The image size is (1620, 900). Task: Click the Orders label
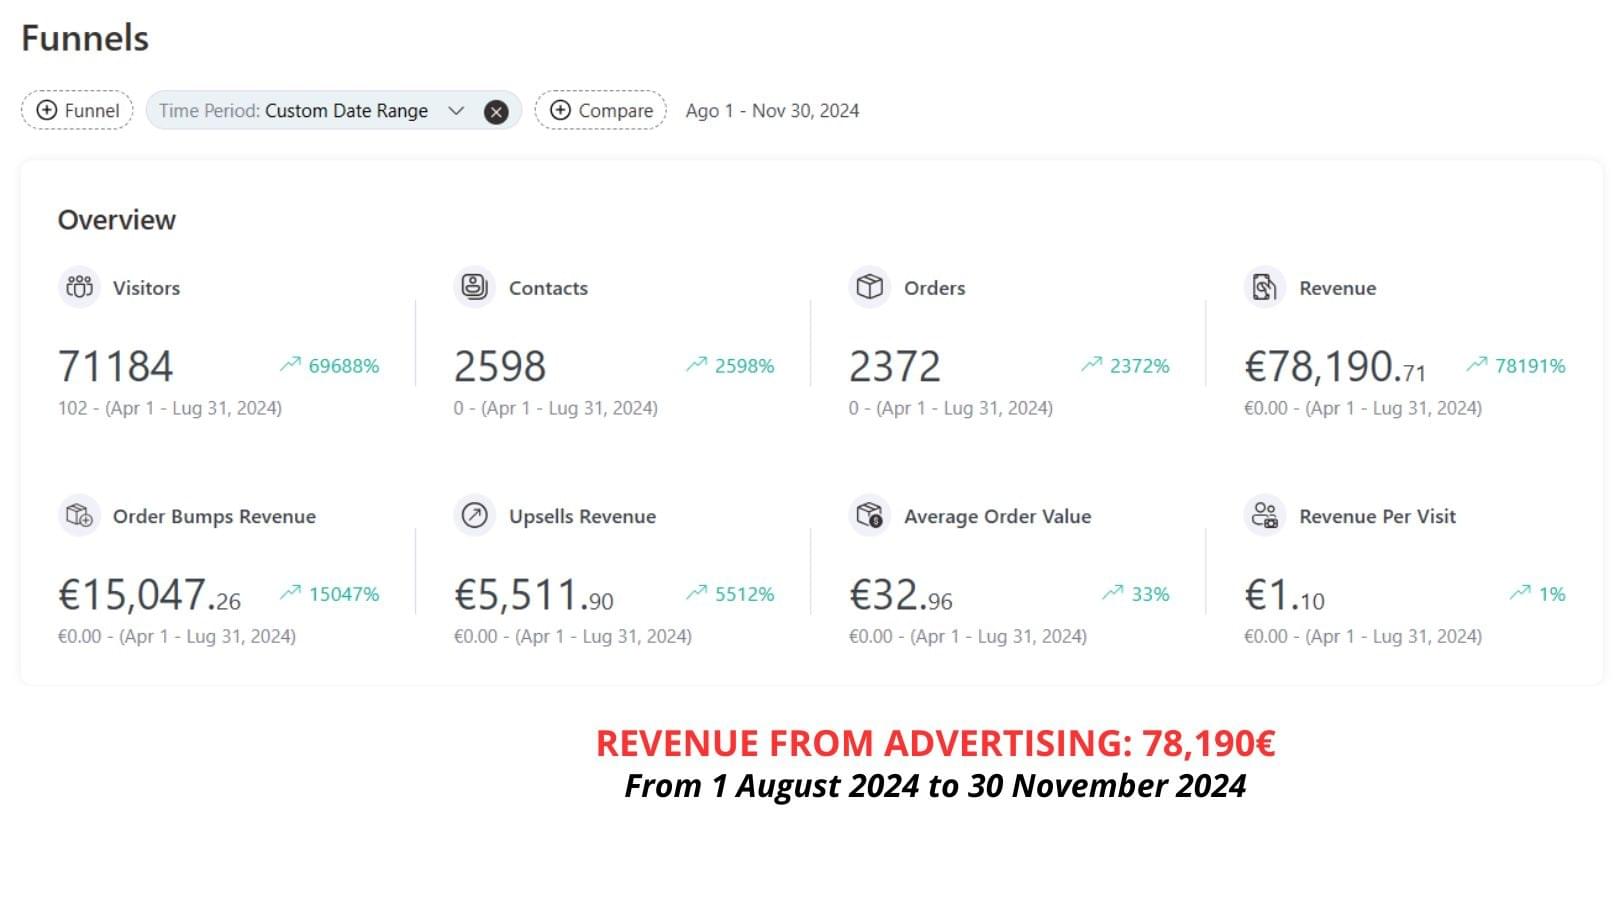[x=935, y=288]
